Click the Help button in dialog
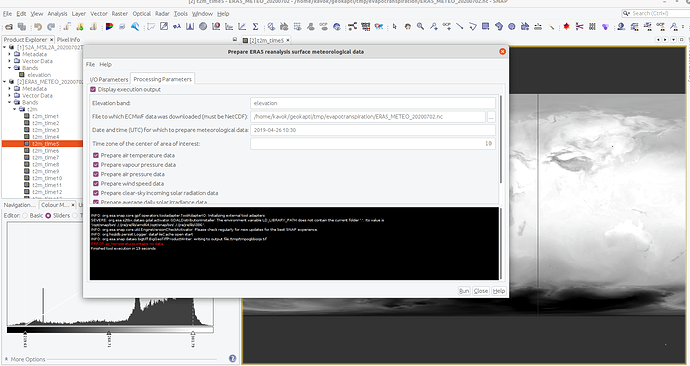 click(499, 291)
